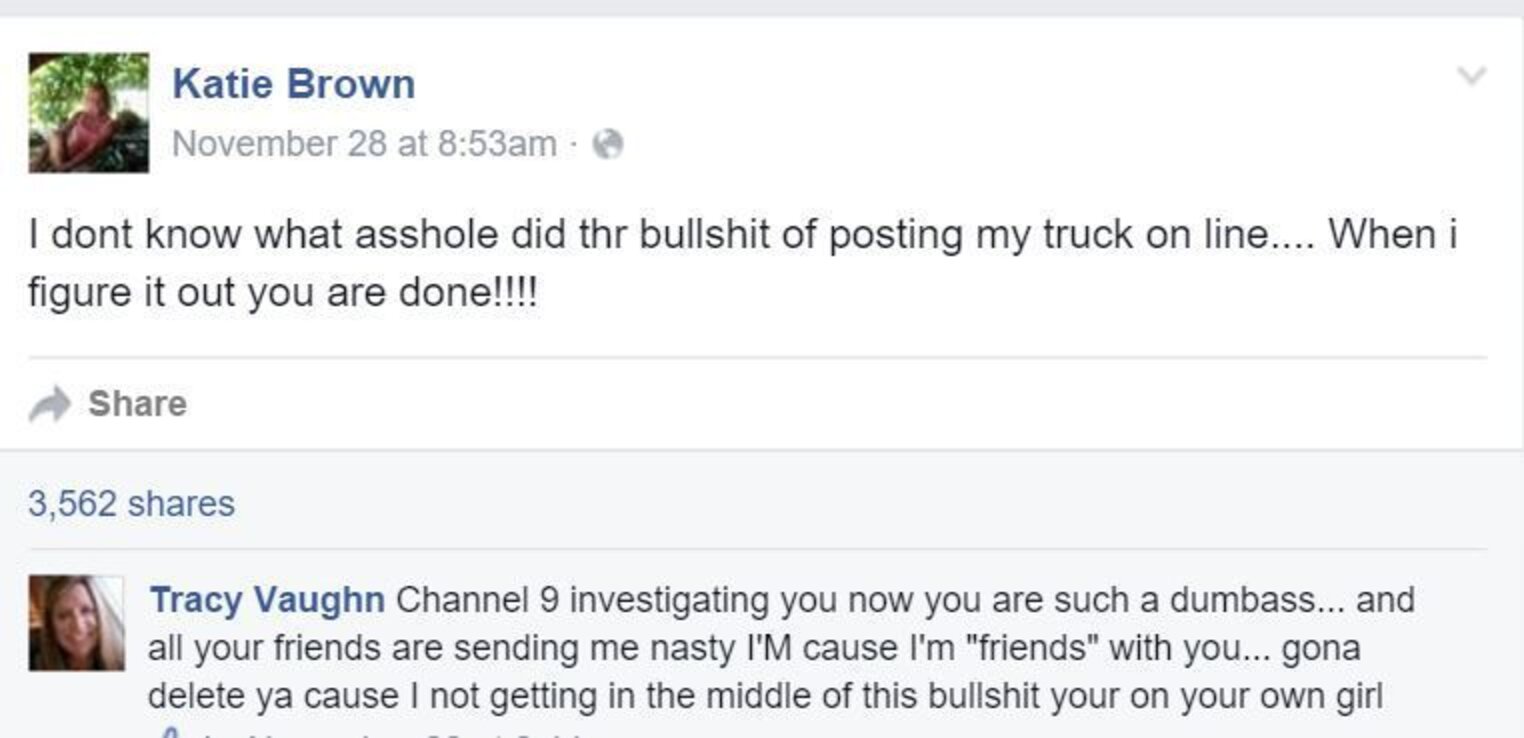Open the Tracy Vaughn name link
This screenshot has height=738, width=1524.
point(266,601)
